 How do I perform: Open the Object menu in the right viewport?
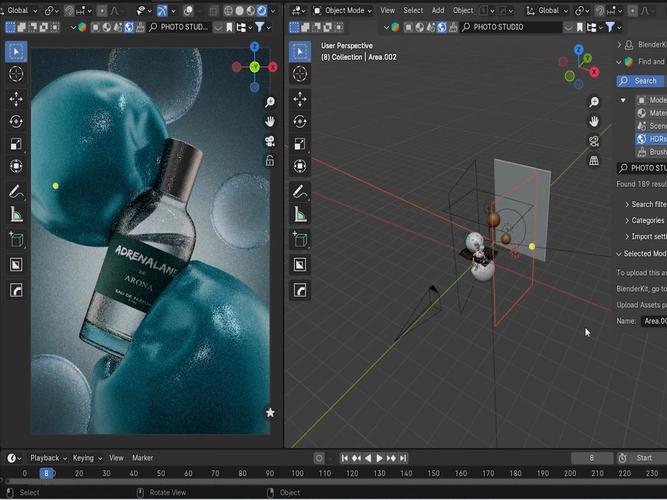click(463, 10)
